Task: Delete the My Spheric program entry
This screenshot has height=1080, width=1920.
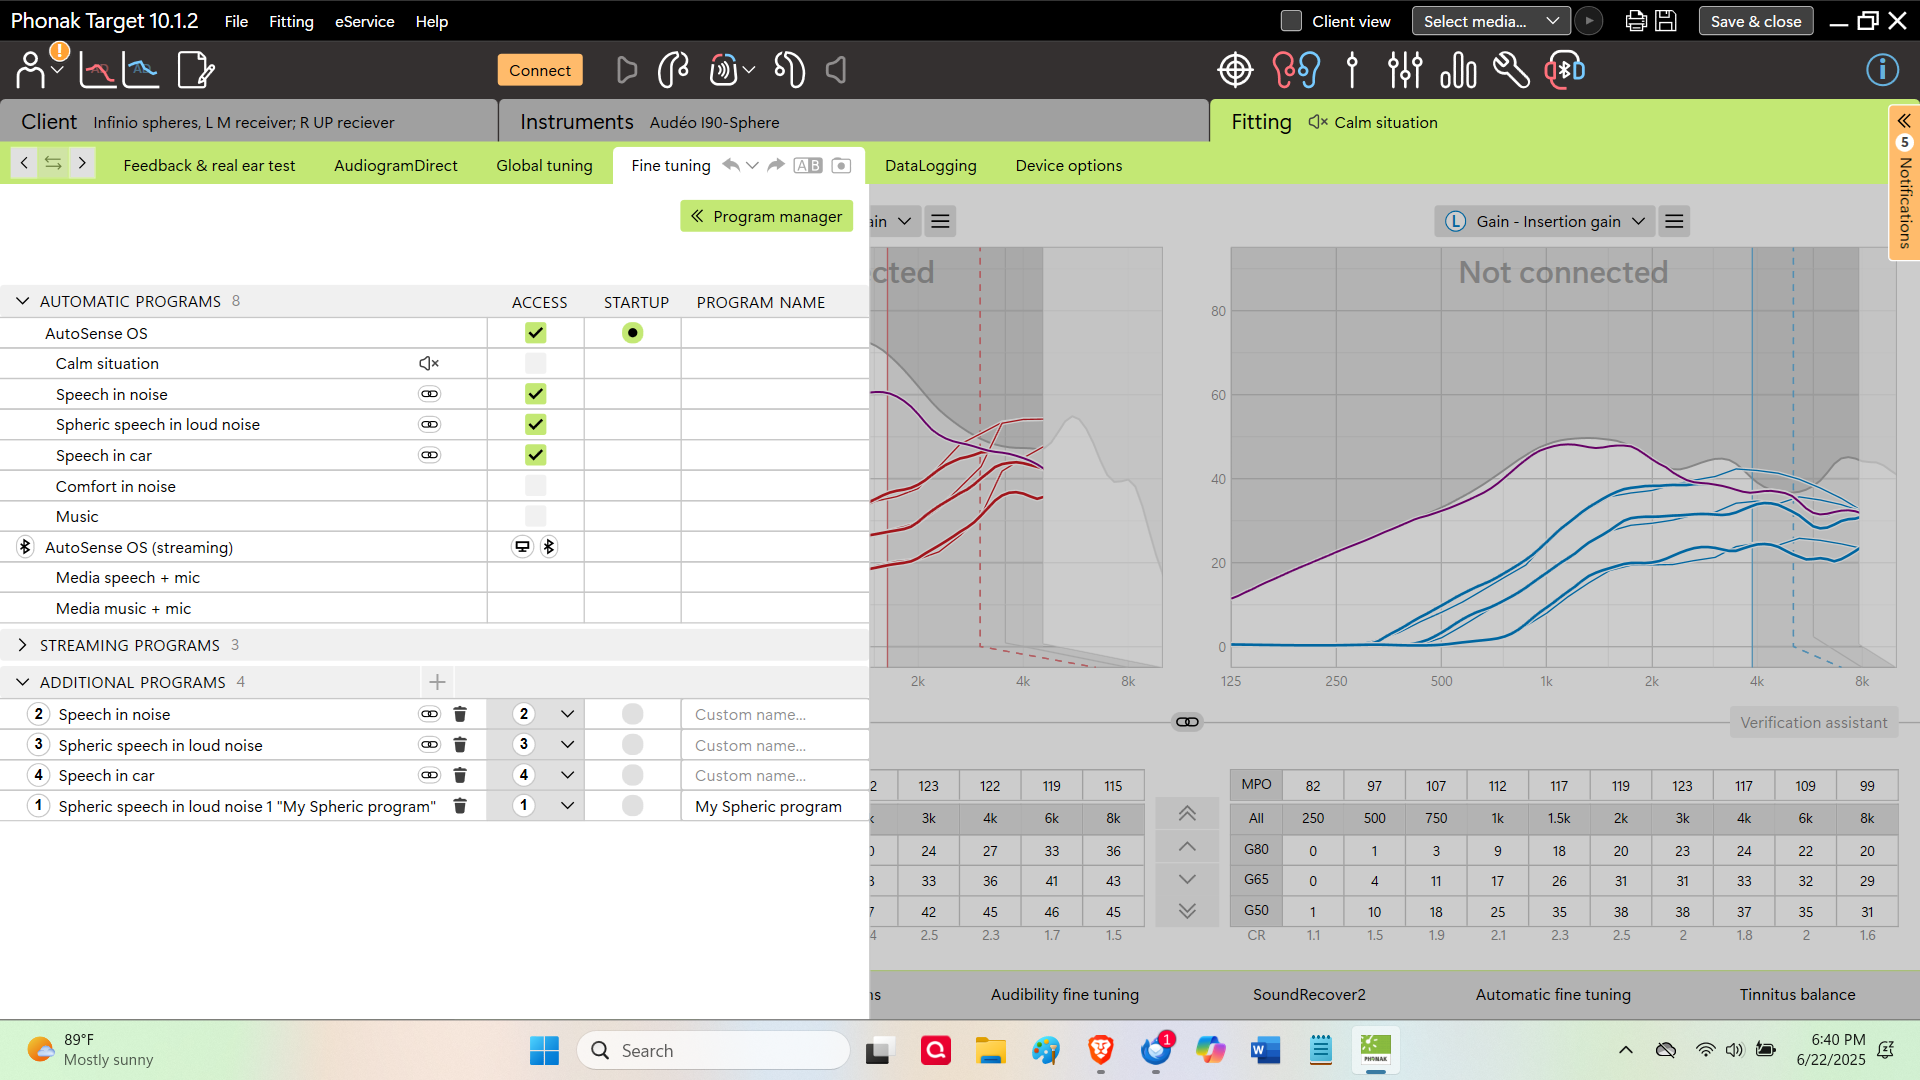Action: coord(460,806)
